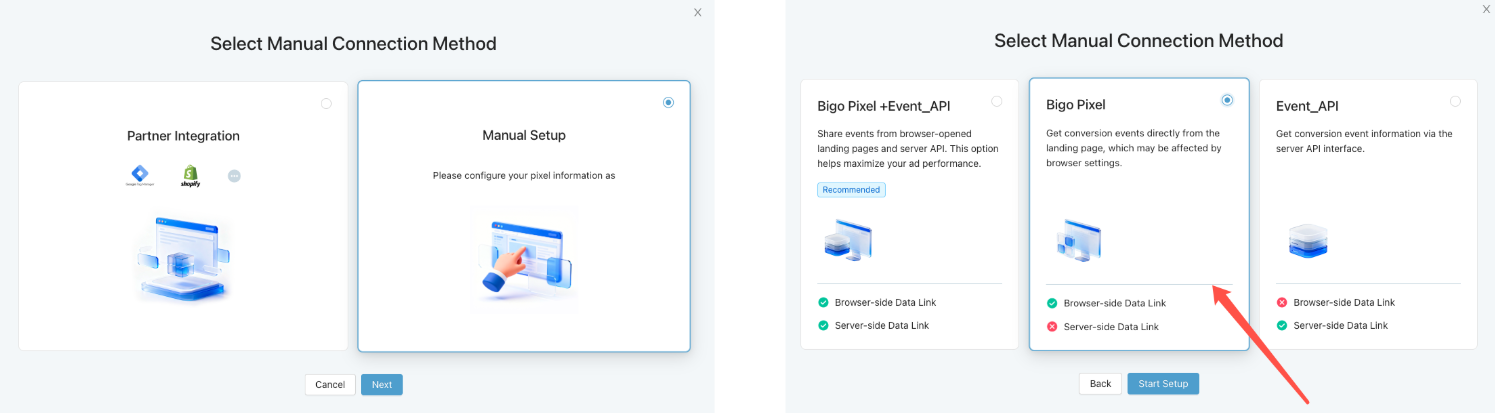The width and height of the screenshot is (1495, 413).
Task: Click the Start Setup button
Action: 1162,384
